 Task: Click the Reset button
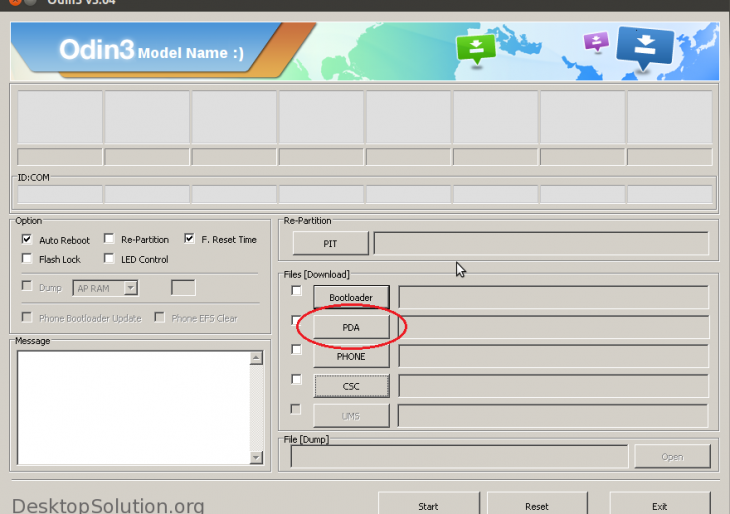point(537,506)
